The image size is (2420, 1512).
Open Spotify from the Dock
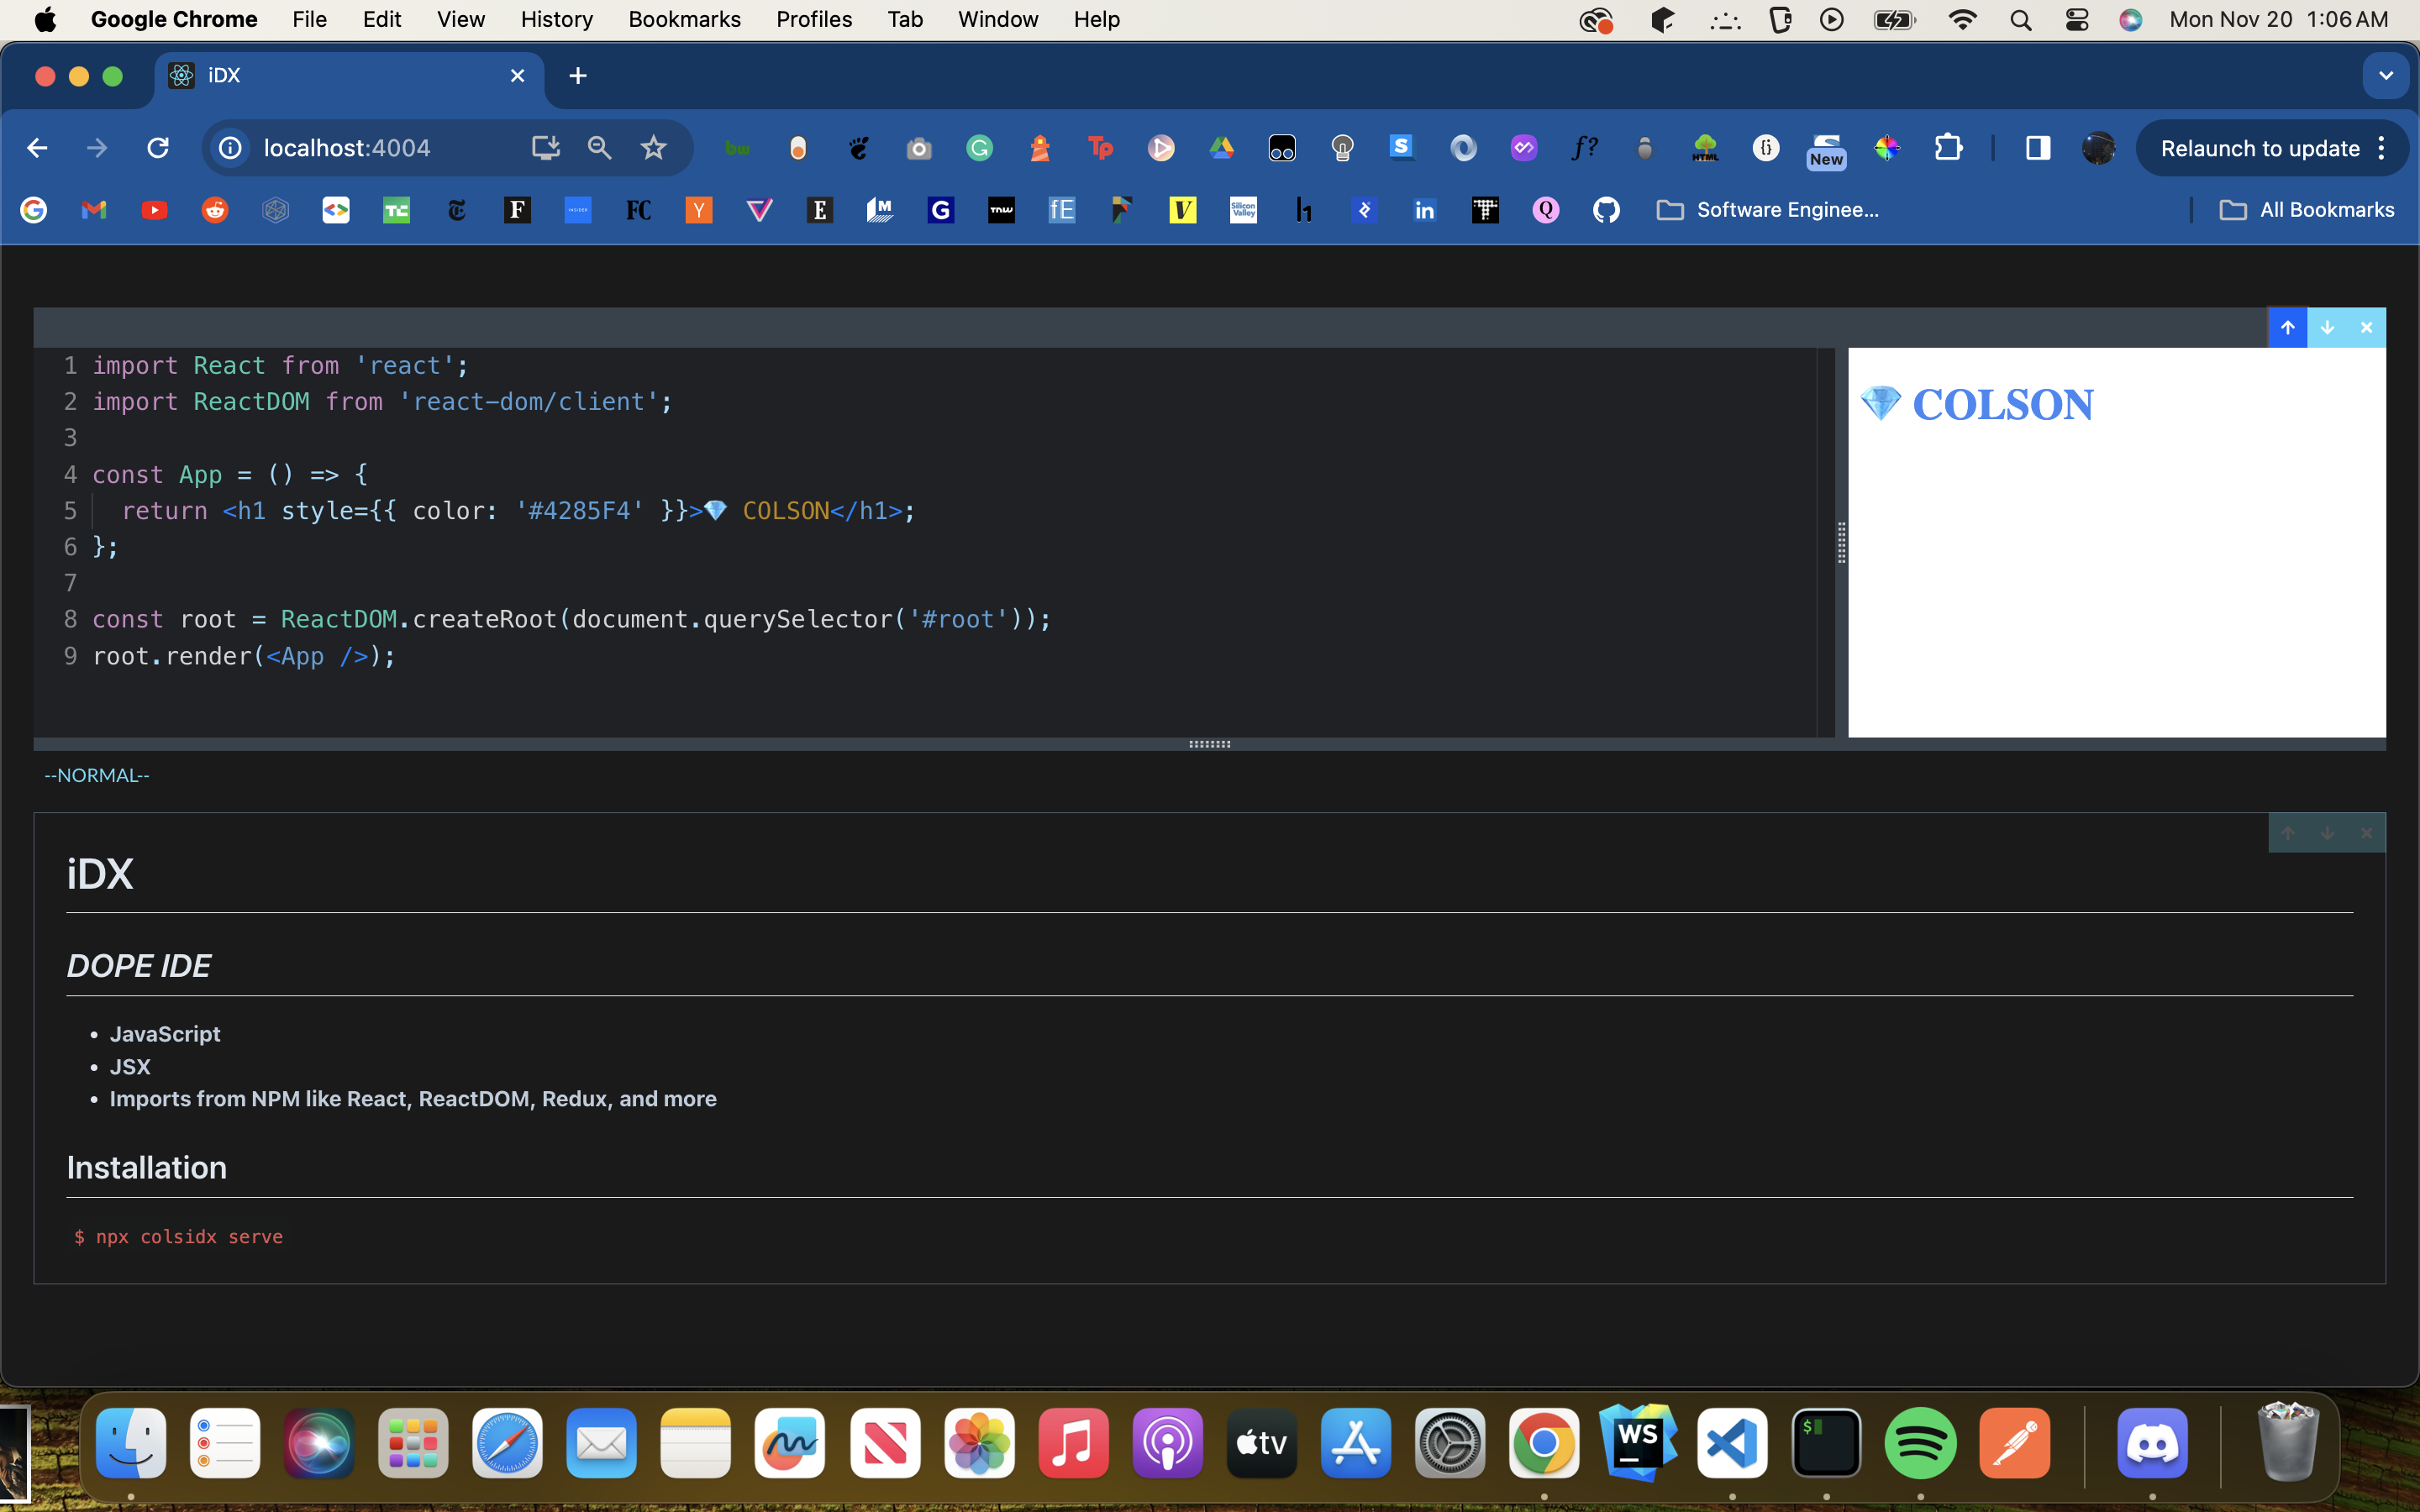[x=1920, y=1443]
